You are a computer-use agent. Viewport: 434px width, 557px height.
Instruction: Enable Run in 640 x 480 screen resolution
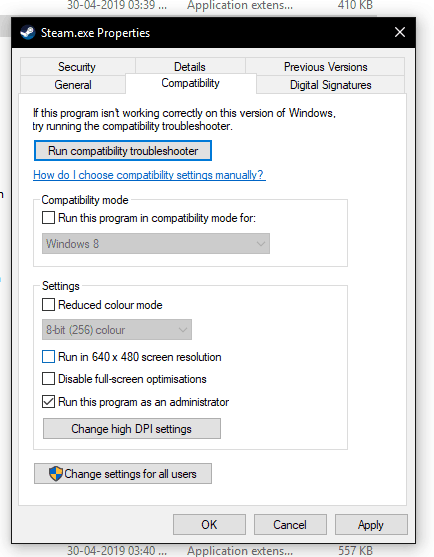pos(48,356)
